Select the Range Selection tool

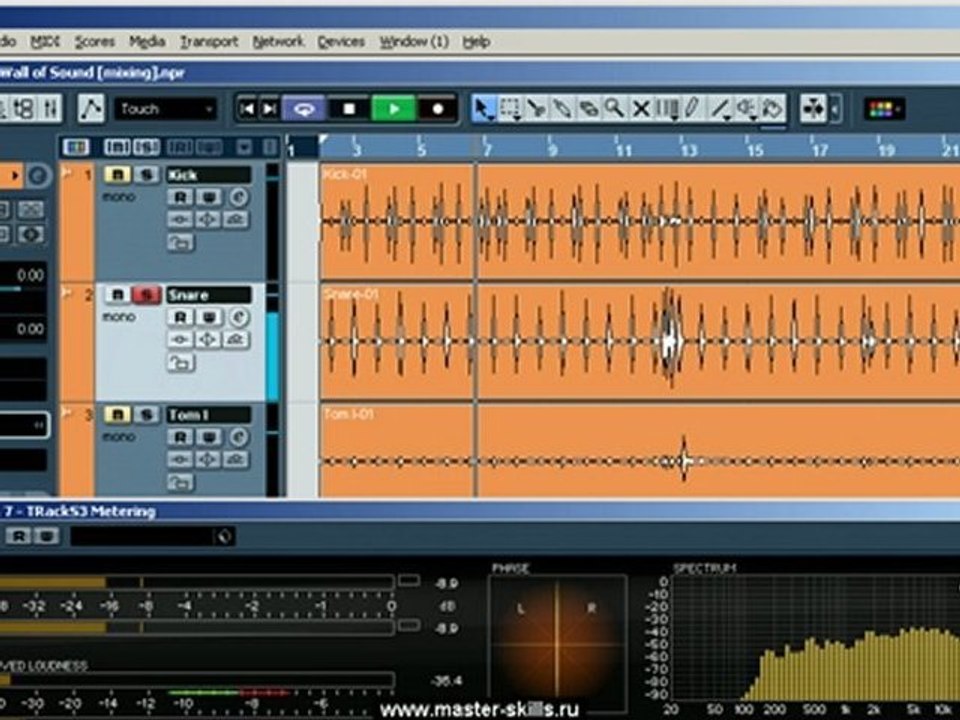(x=509, y=109)
